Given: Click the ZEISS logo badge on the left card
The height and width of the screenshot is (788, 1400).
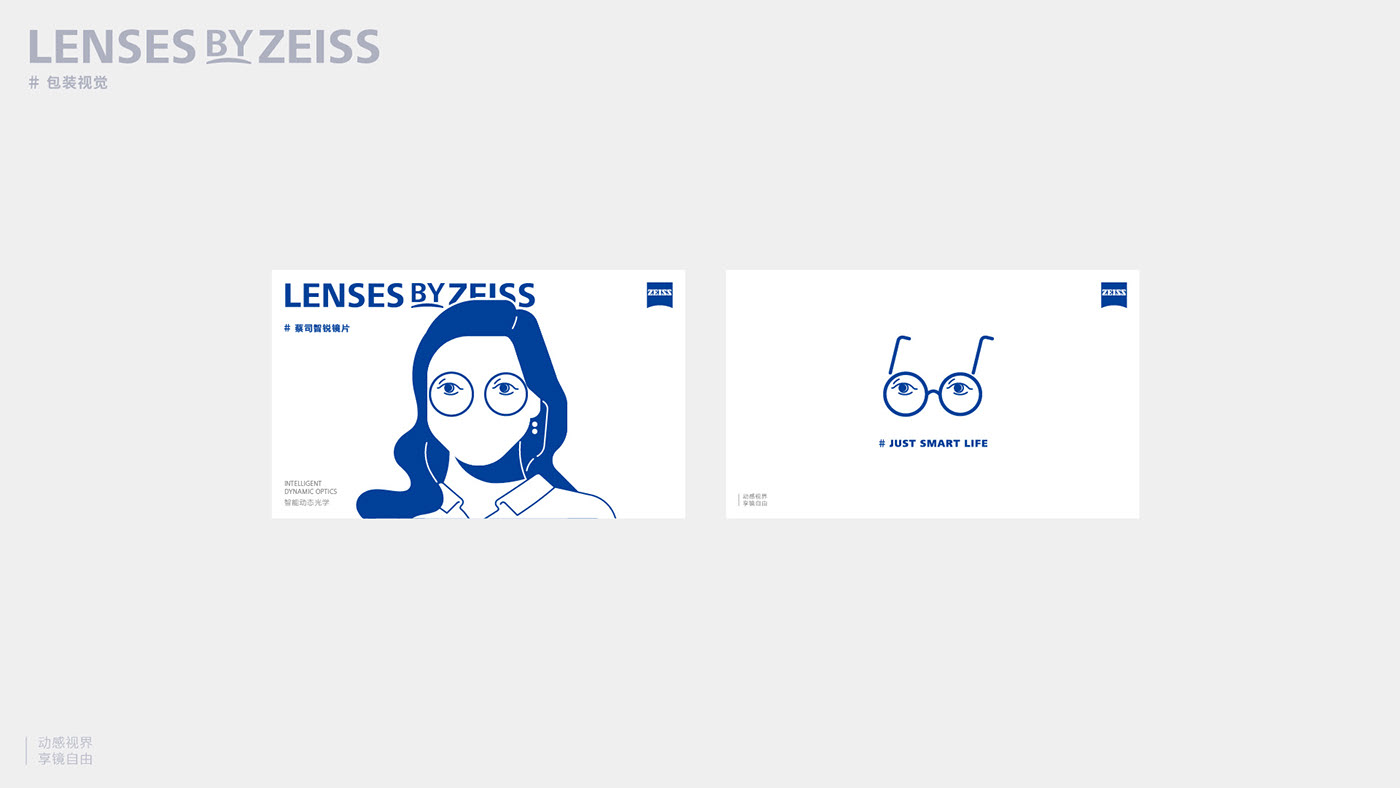Looking at the screenshot, I should [x=660, y=294].
